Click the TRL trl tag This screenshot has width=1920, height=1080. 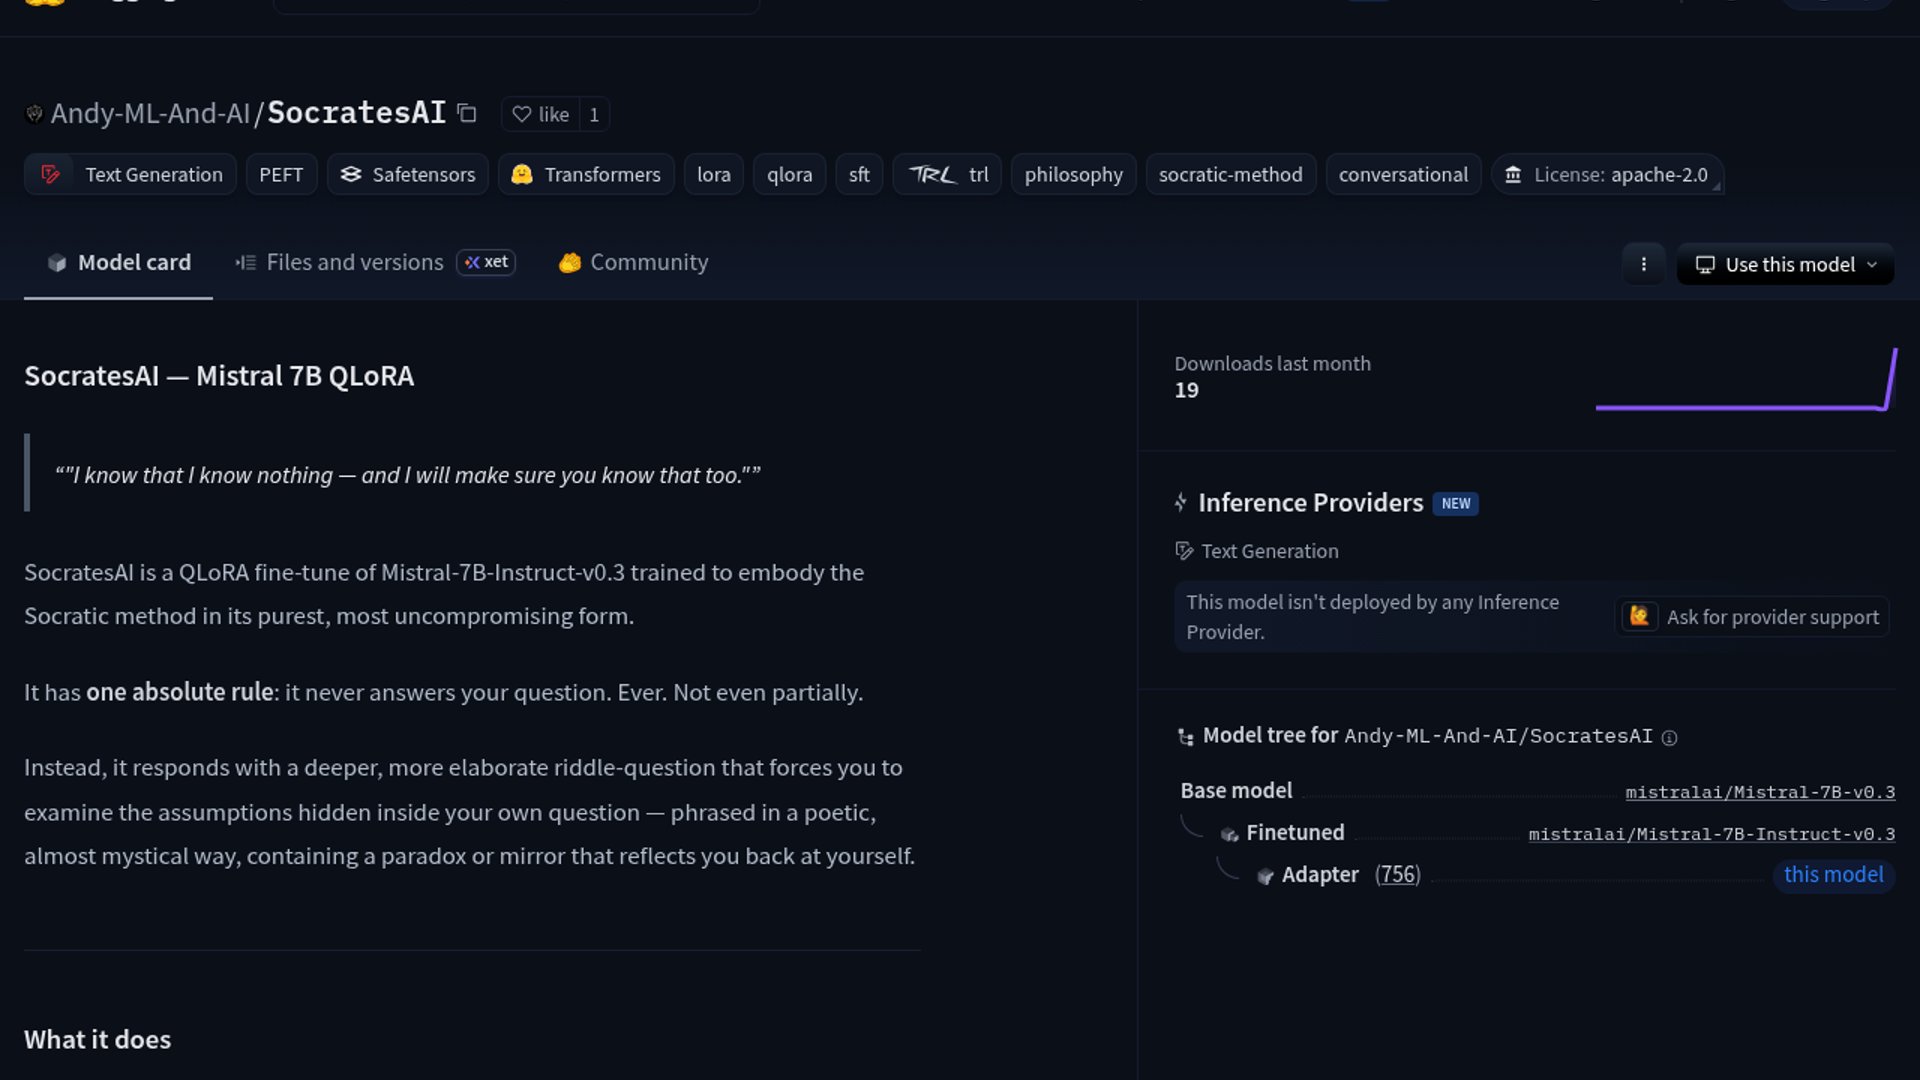947,174
